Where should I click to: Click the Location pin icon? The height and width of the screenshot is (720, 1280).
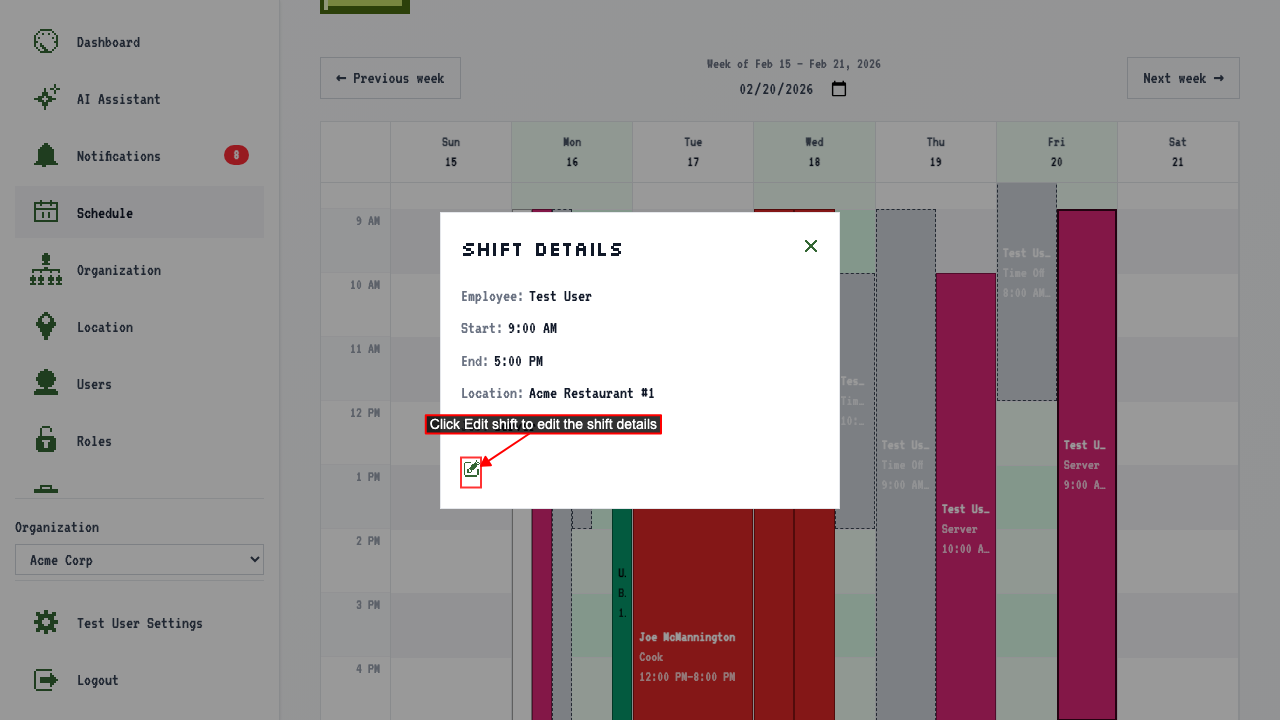[46, 327]
